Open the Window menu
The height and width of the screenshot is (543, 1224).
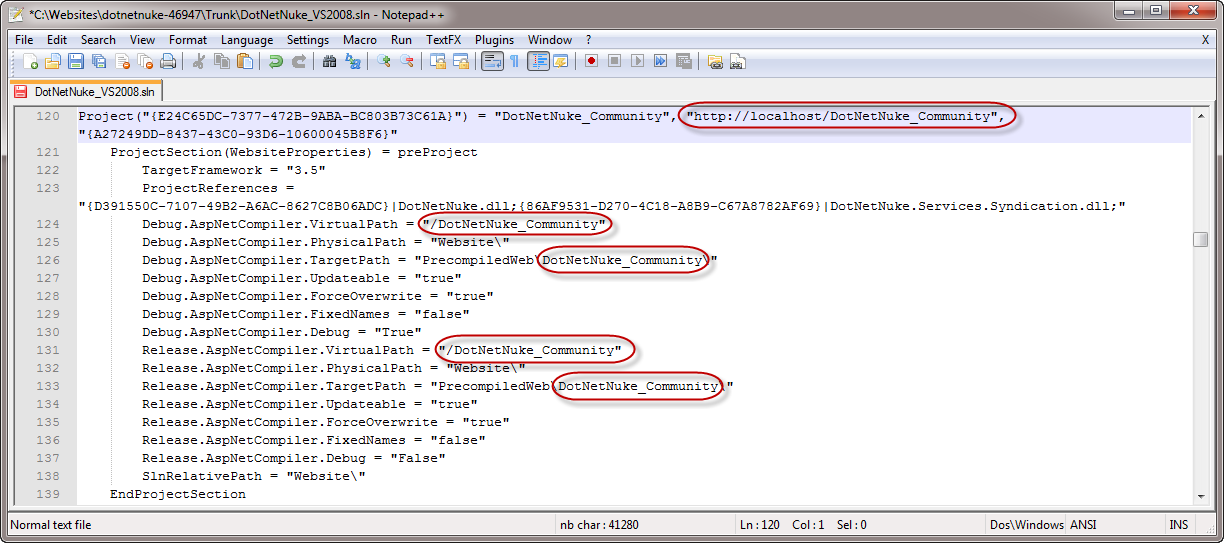coord(550,40)
